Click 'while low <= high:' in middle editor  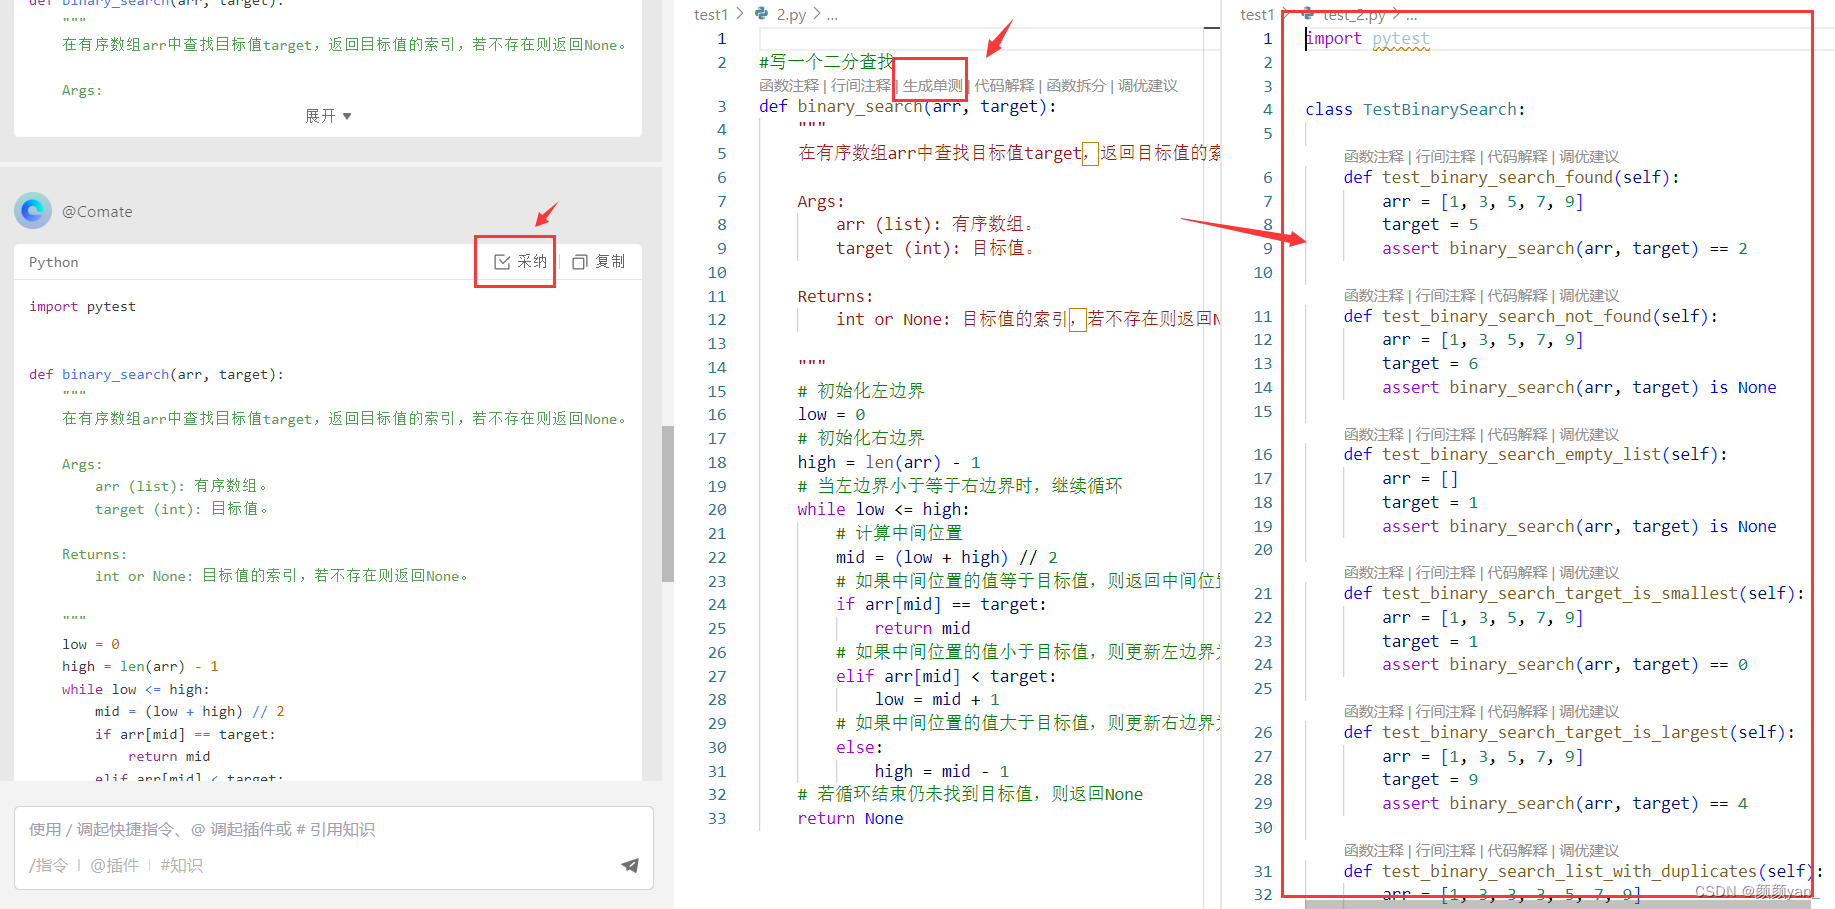click(x=883, y=509)
